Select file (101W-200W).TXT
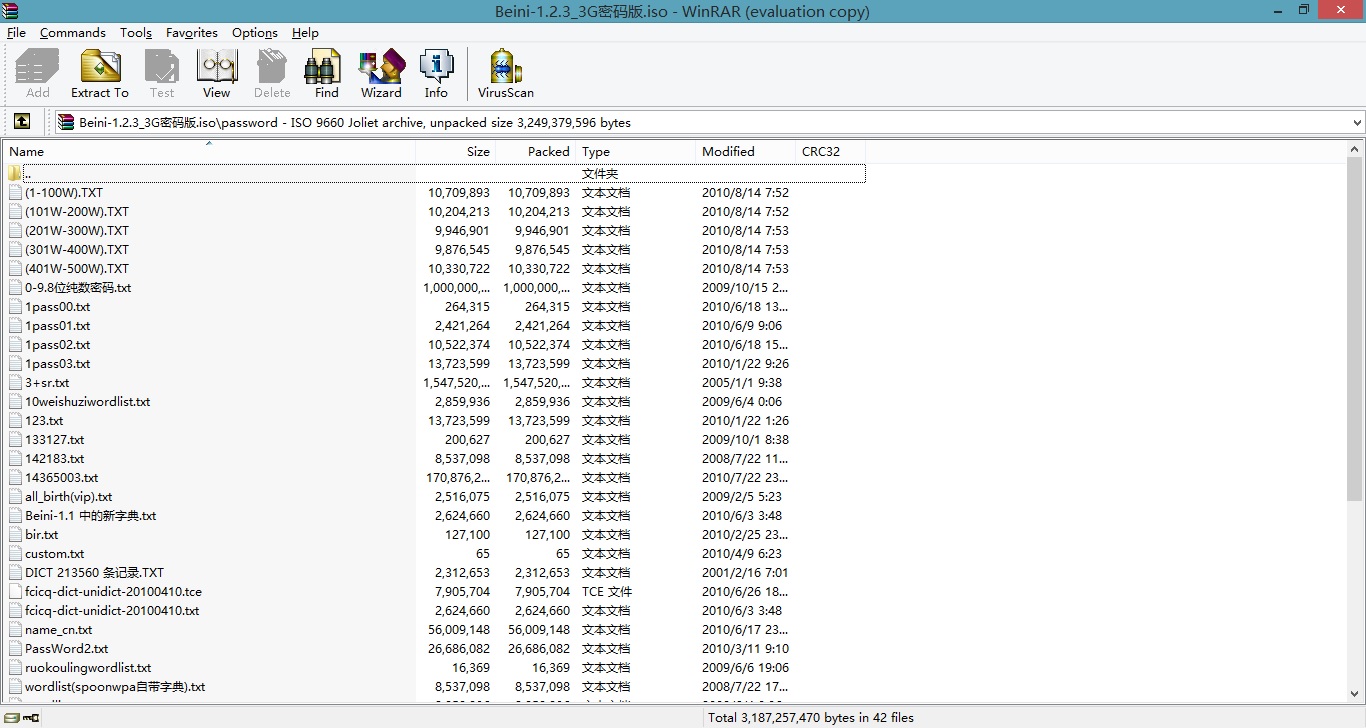 click(77, 212)
